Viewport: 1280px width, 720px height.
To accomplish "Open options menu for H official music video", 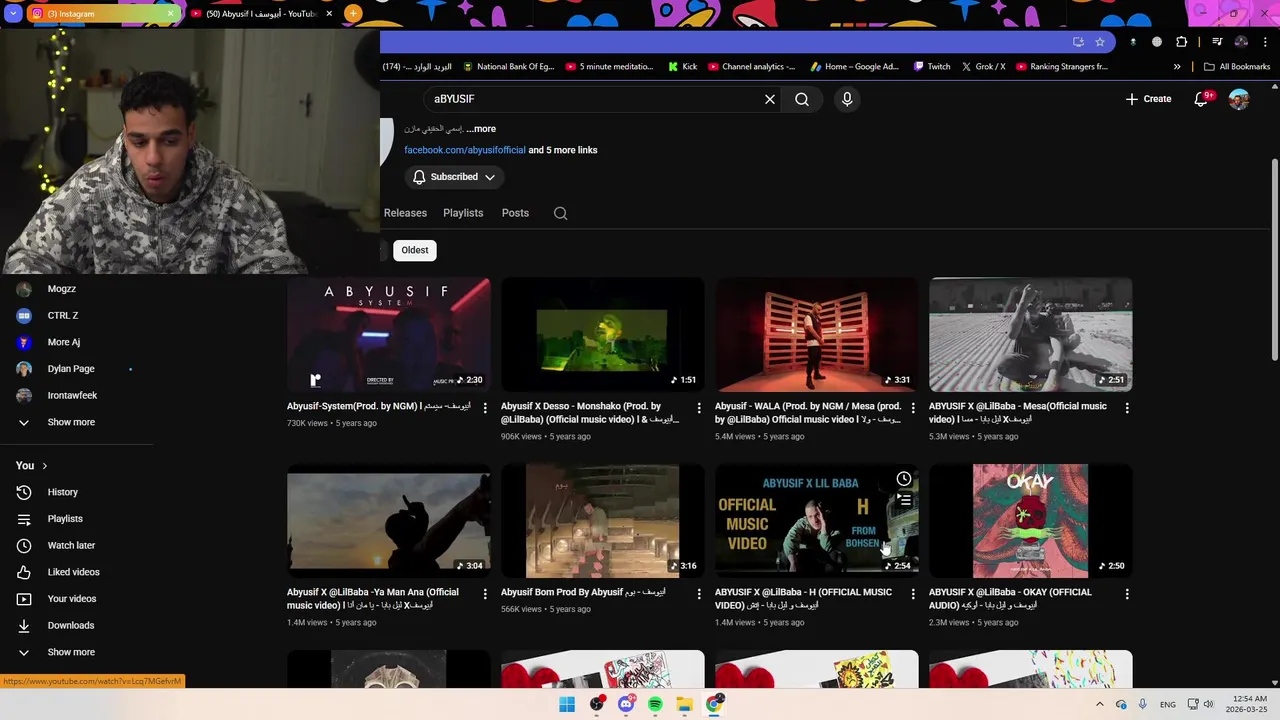I will pyautogui.click(x=913, y=594).
